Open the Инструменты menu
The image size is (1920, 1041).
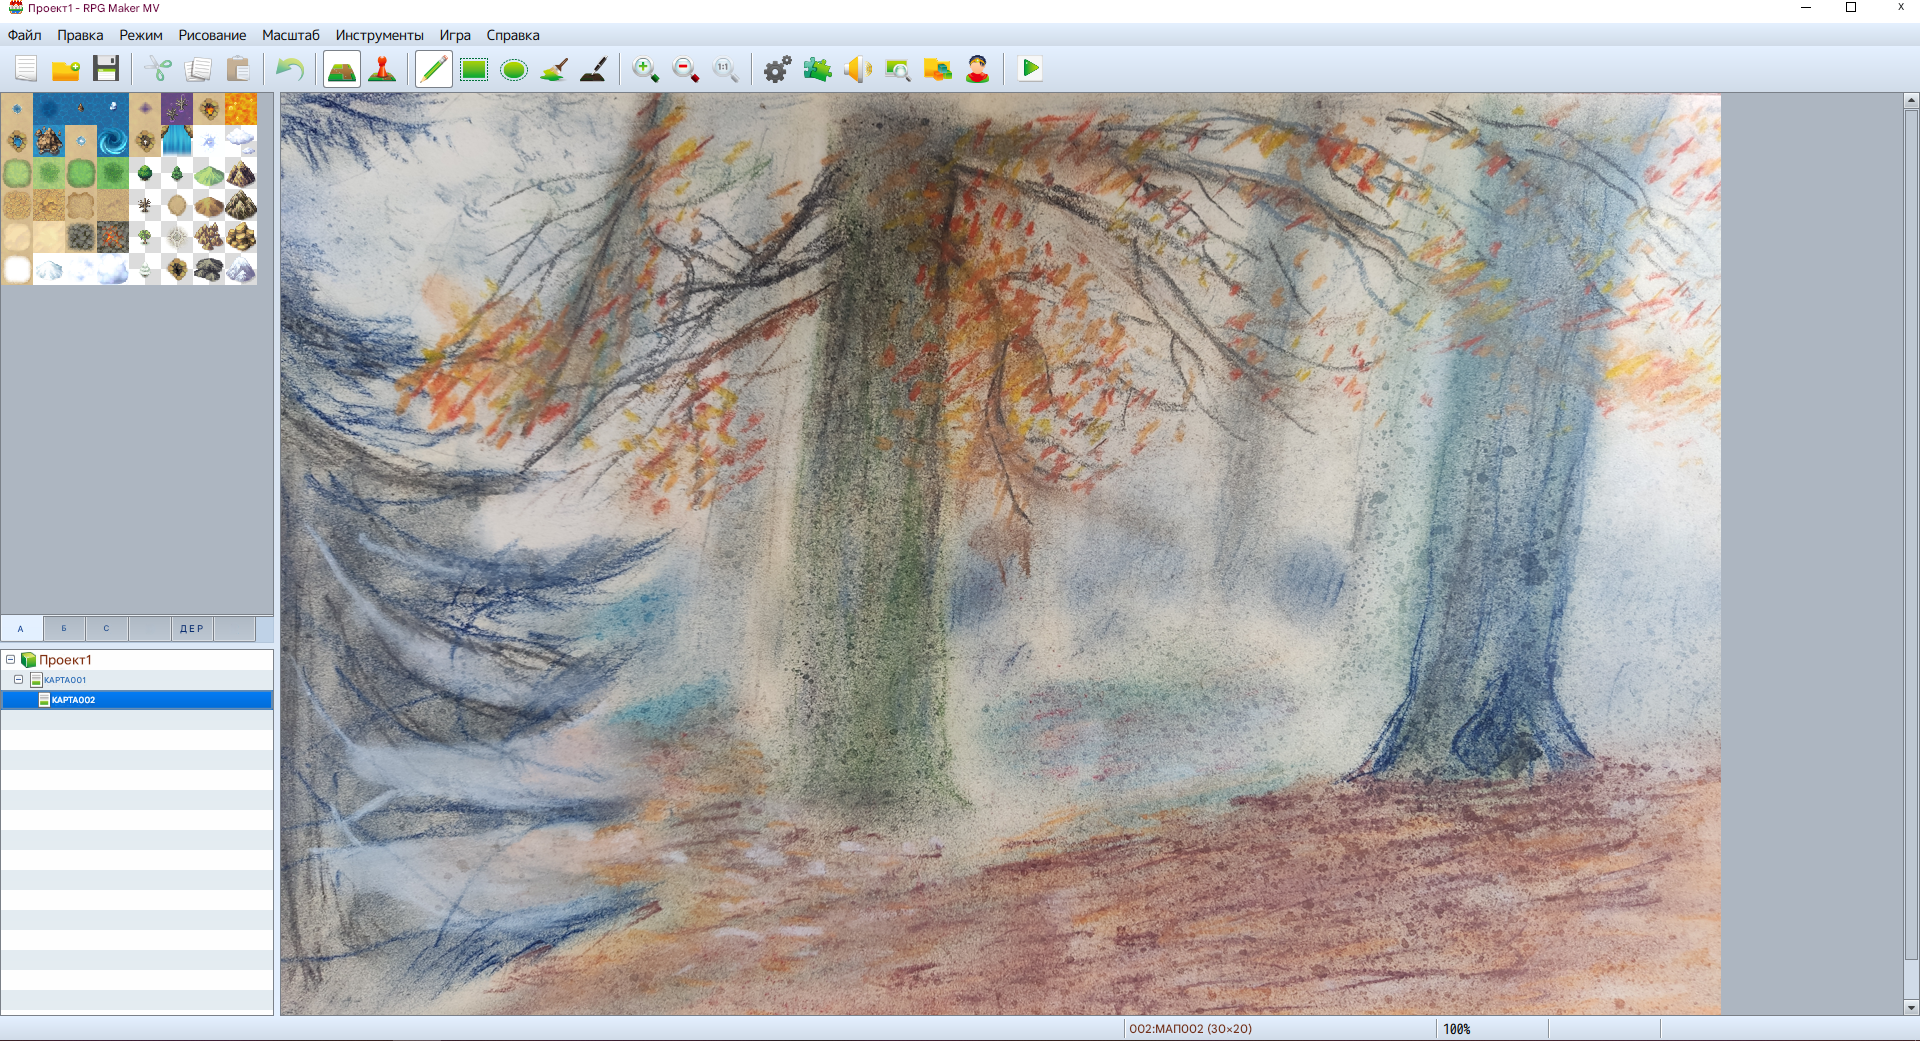380,35
